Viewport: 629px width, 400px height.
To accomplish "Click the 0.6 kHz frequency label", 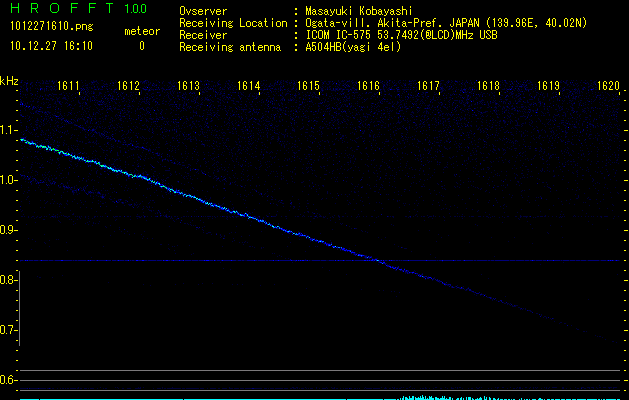I will tap(8, 380).
